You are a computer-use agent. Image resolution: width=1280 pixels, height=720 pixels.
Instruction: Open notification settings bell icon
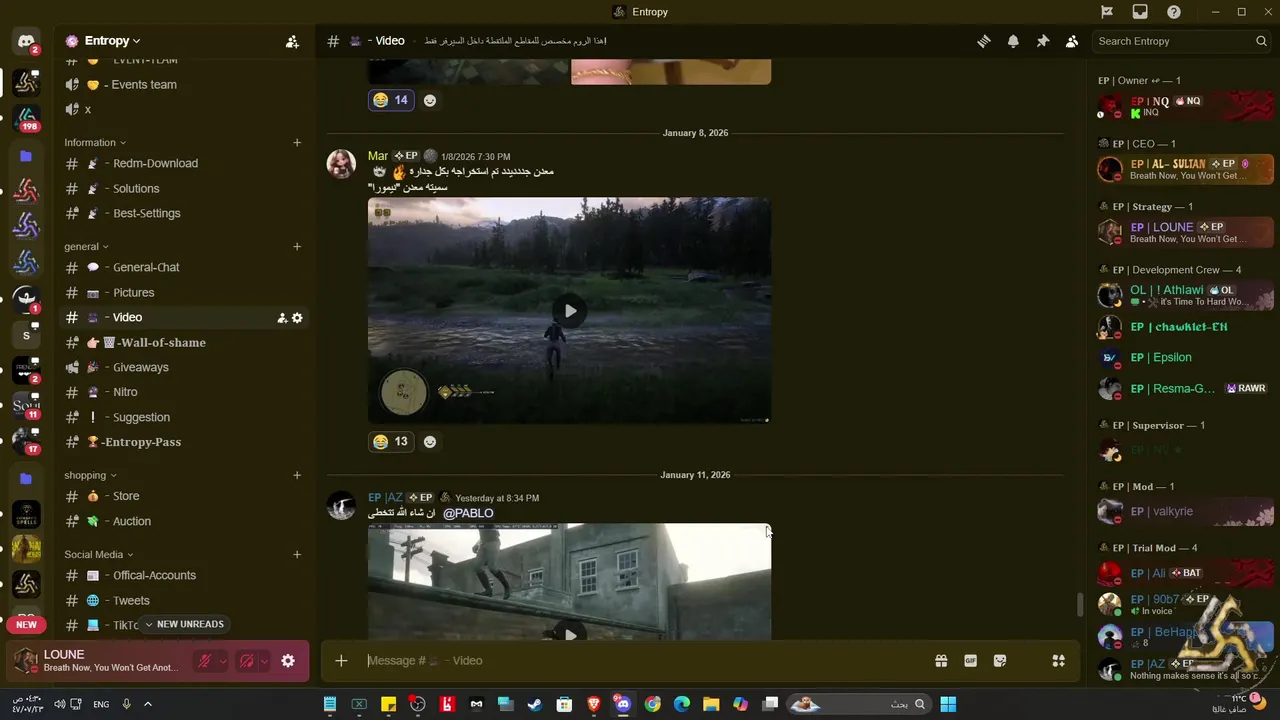tap(1013, 41)
